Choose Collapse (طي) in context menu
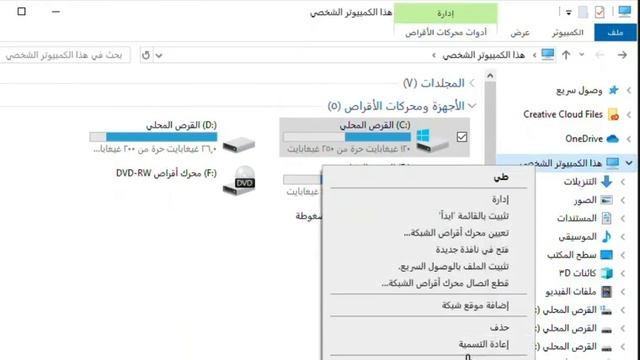The width and height of the screenshot is (640, 360). pos(429,177)
